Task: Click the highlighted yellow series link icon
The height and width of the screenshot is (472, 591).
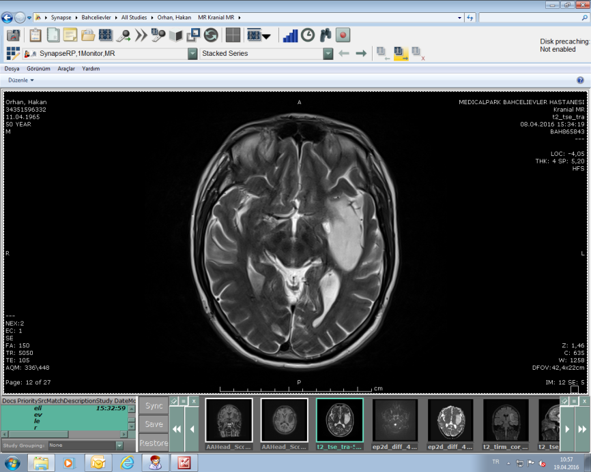Action: (x=401, y=54)
